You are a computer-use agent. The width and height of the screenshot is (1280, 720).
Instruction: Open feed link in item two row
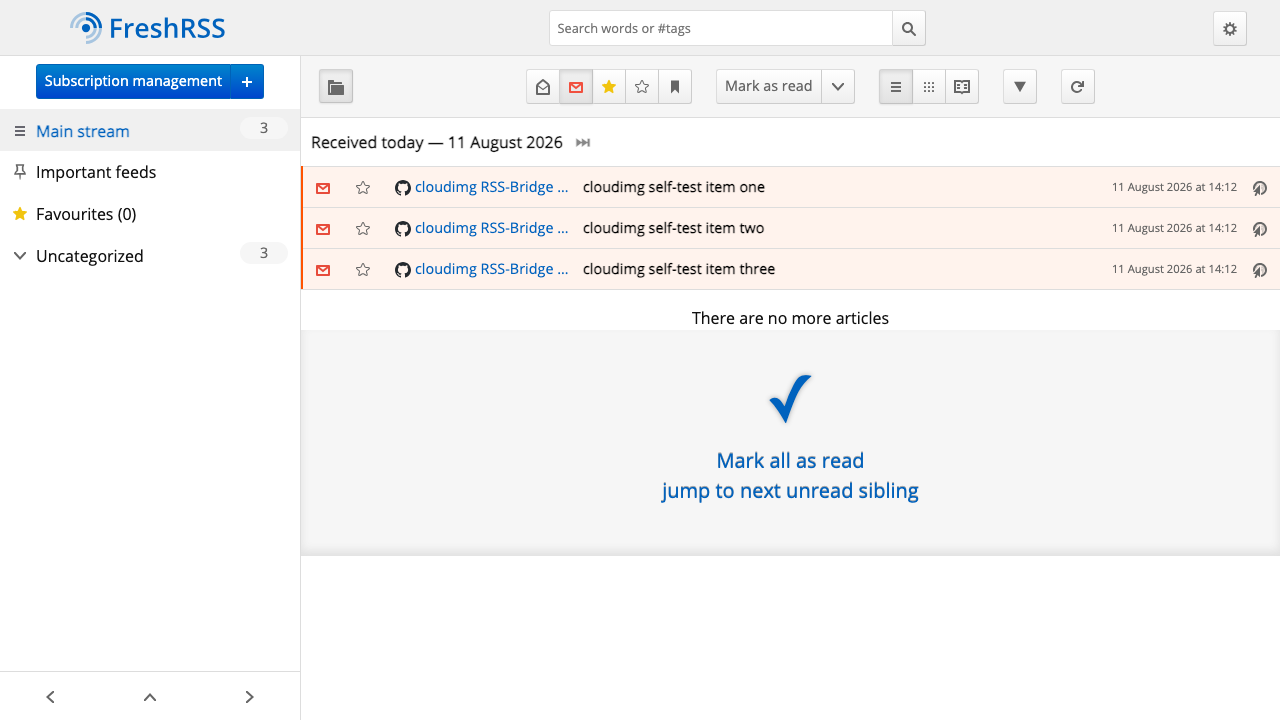[x=482, y=228]
